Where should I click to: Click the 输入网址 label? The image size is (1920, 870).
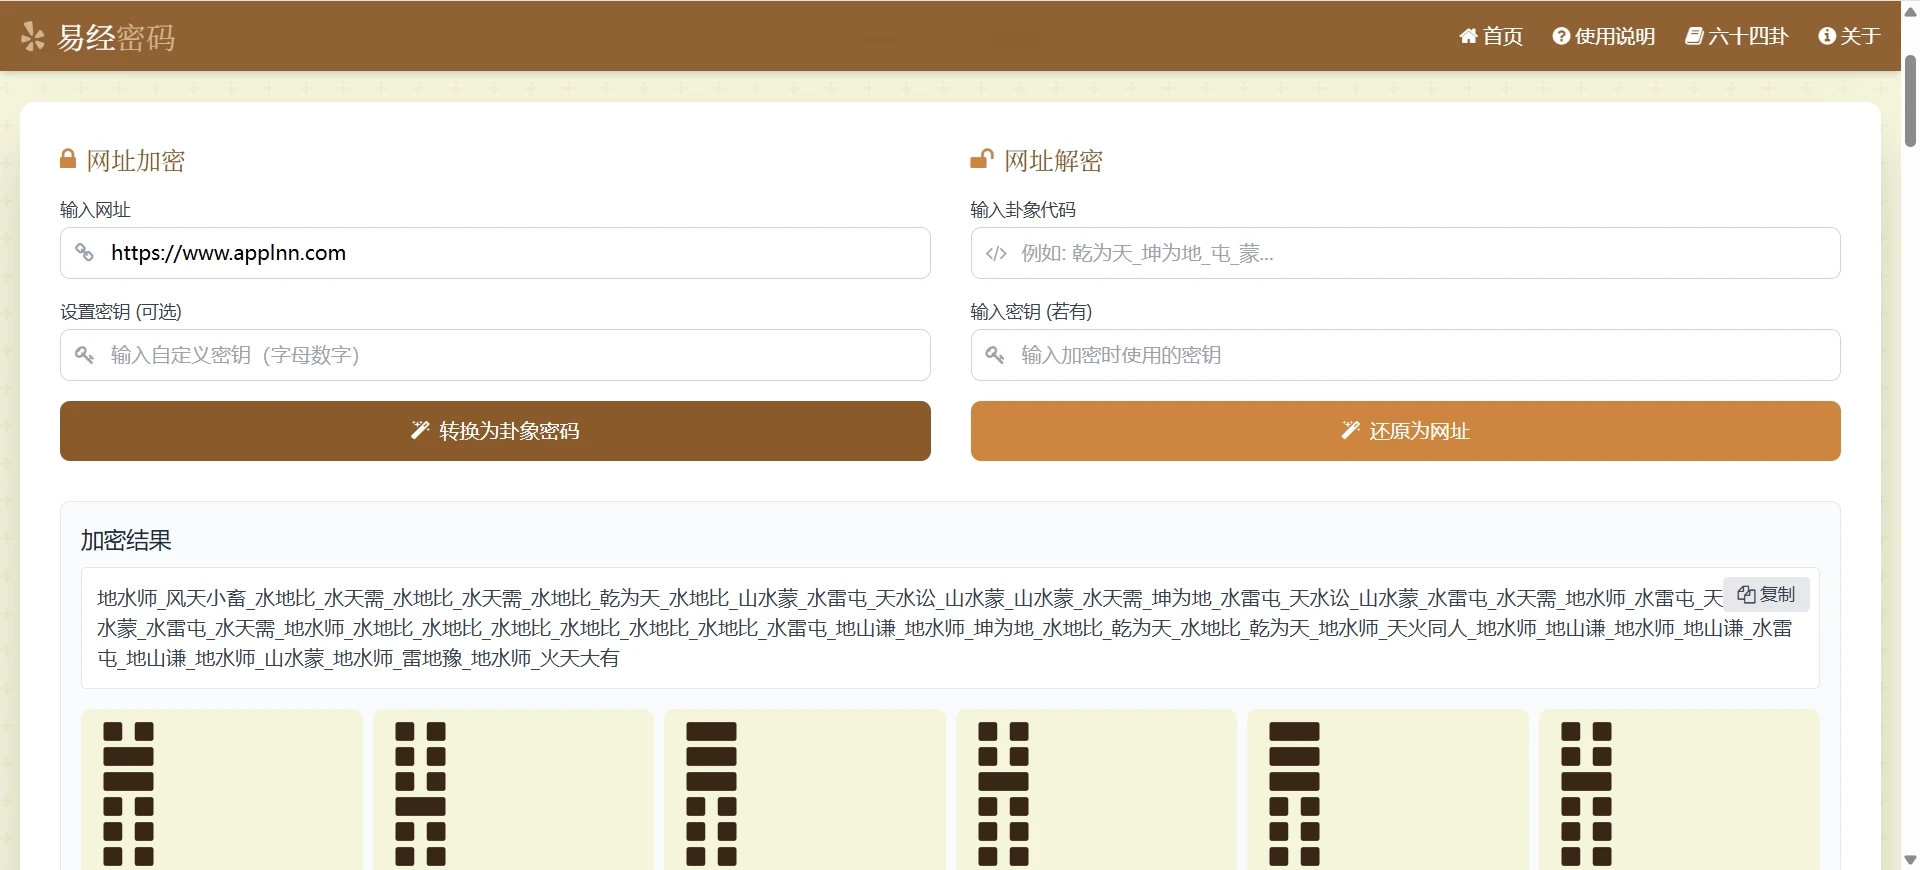95,210
